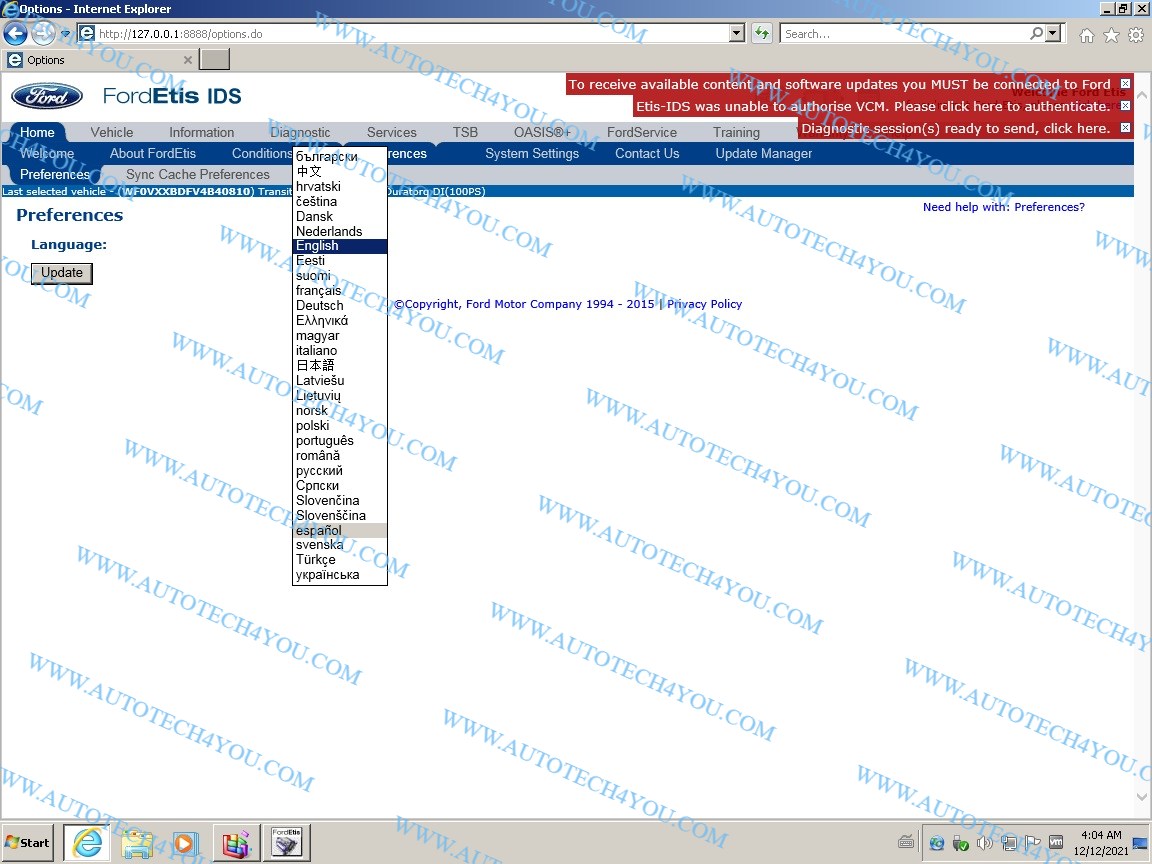Click the Internet Explorer back arrow button
Screen dimensions: 1152x864
(15, 33)
